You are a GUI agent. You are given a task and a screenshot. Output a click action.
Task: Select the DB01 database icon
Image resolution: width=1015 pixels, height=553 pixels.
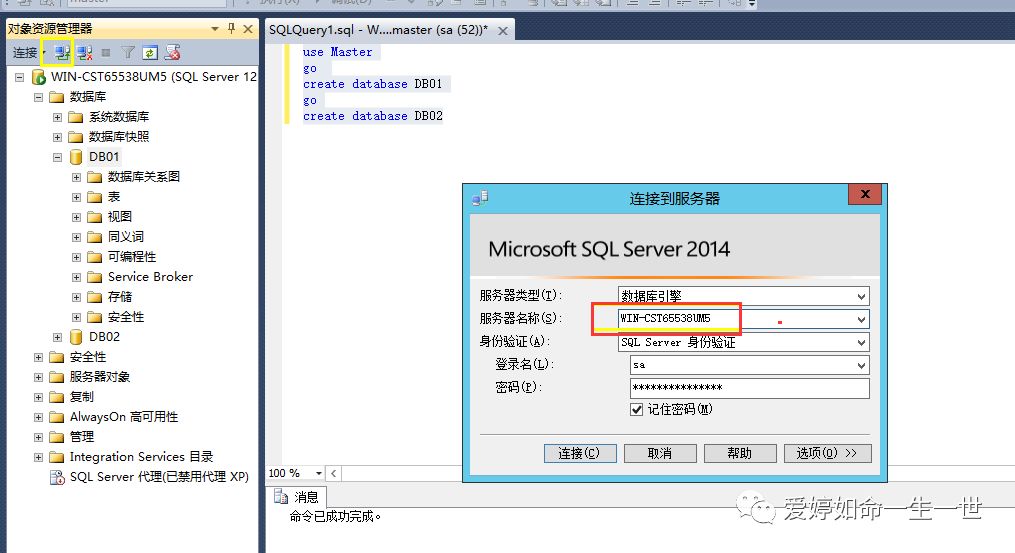76,157
